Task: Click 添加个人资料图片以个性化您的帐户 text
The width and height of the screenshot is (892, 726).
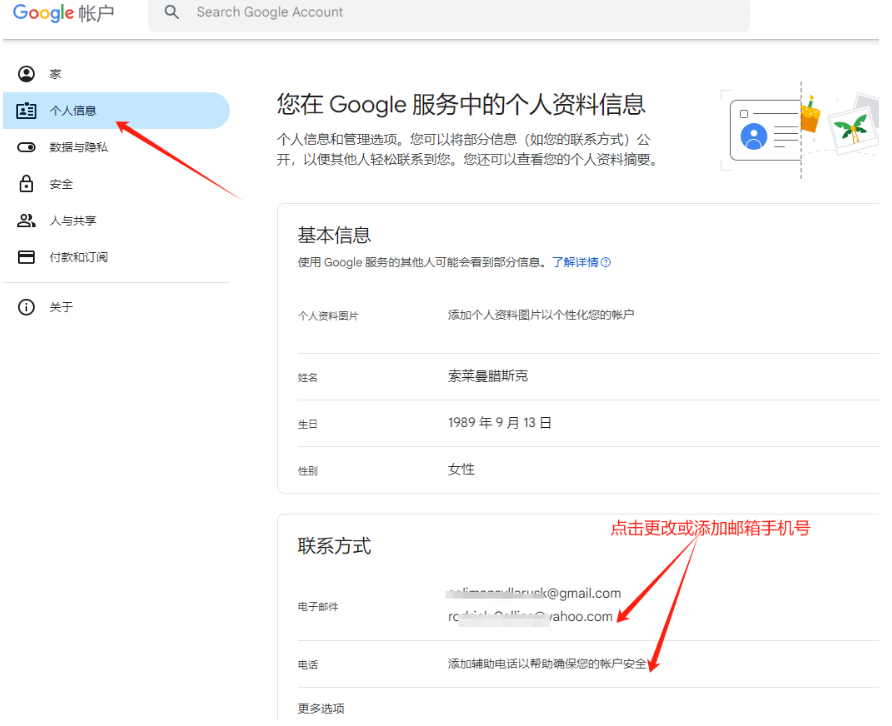Action: tap(541, 315)
